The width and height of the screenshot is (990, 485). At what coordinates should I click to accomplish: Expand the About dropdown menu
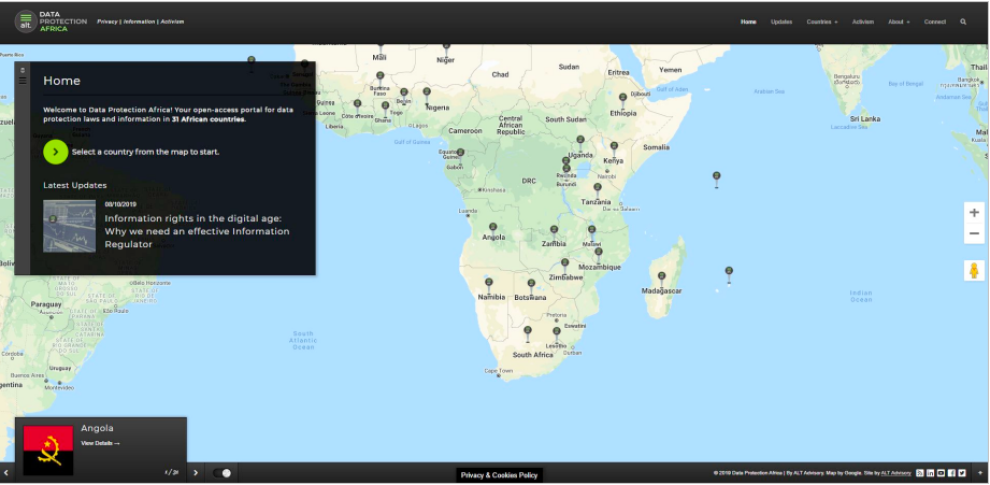tap(898, 21)
